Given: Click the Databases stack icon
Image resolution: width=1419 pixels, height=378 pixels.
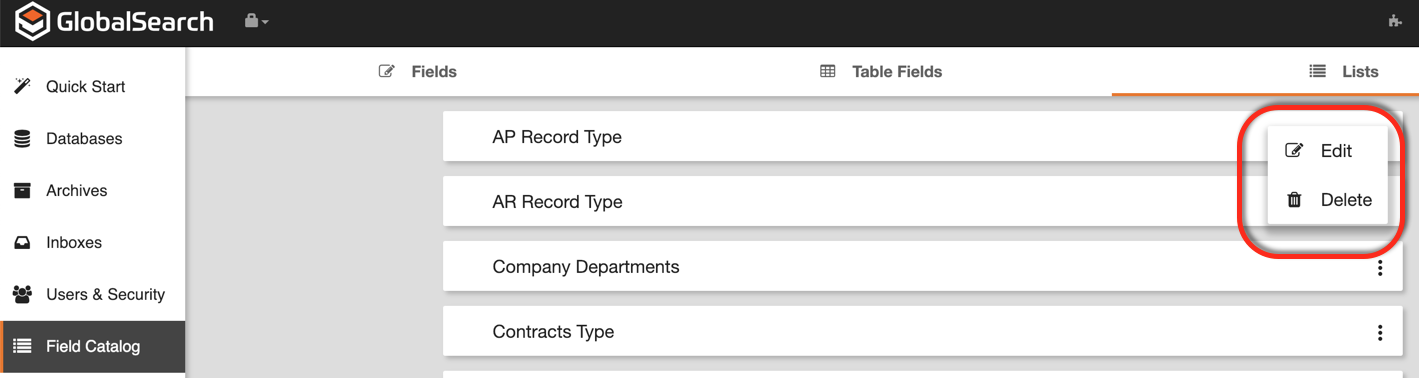Looking at the screenshot, I should coord(22,139).
